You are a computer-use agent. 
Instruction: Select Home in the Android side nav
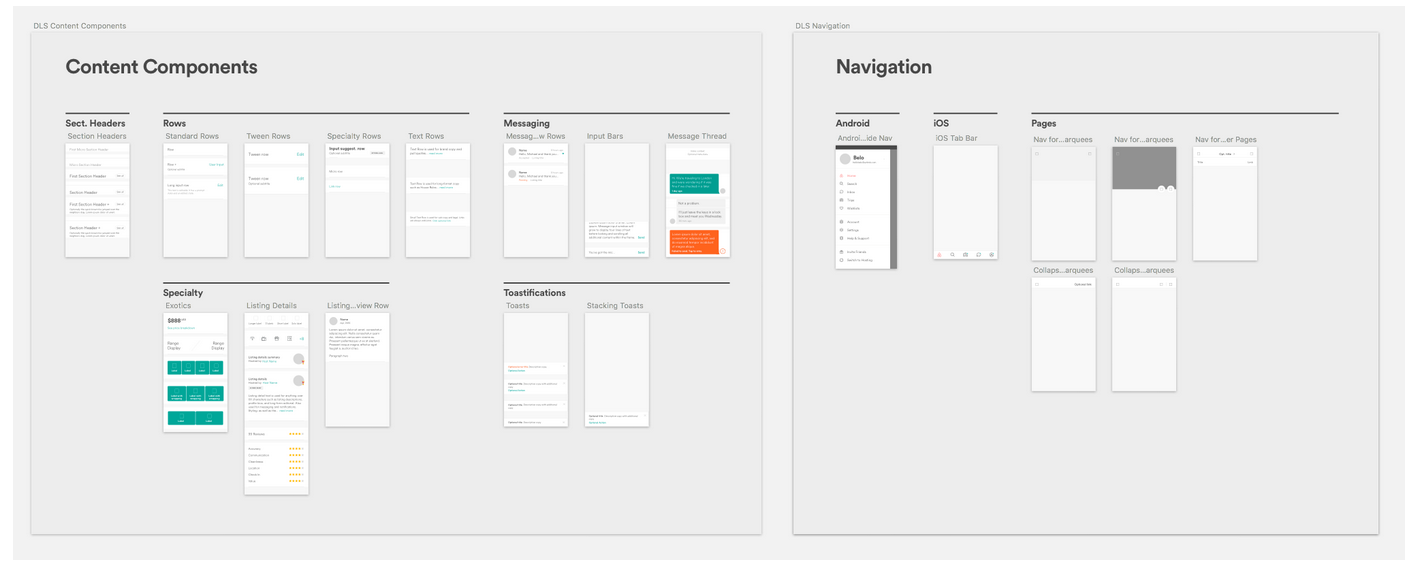pyautogui.click(x=851, y=176)
